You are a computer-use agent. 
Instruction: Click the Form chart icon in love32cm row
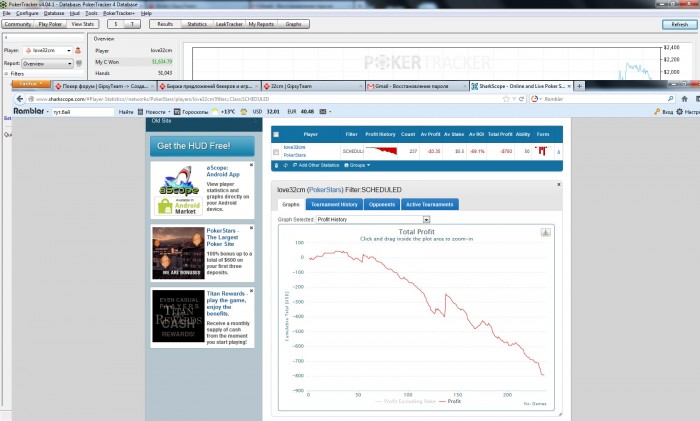click(x=542, y=151)
